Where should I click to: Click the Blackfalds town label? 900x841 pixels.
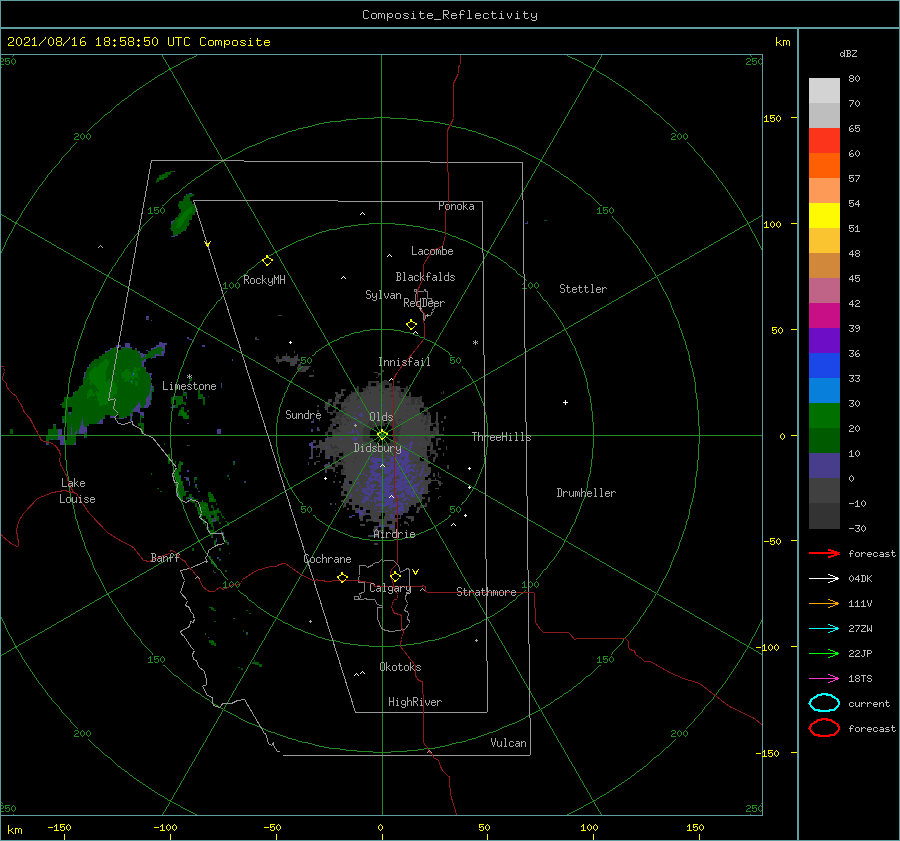[425, 277]
